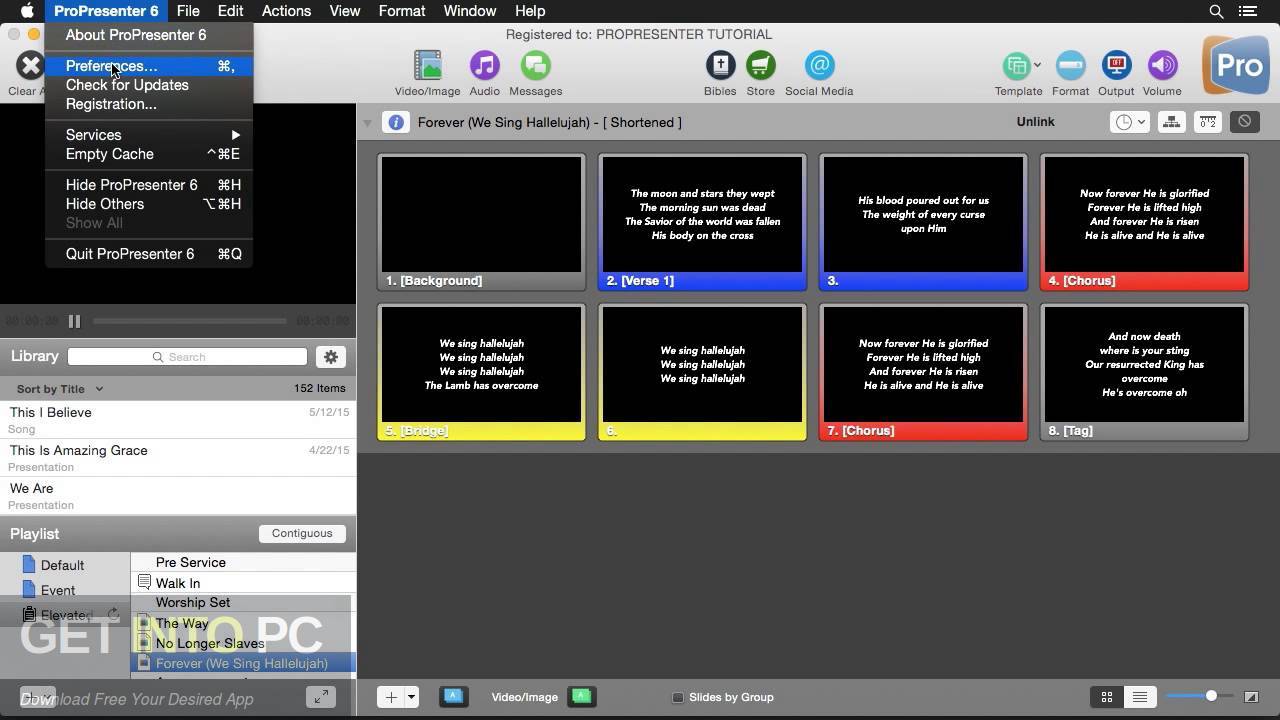1280x720 pixels.
Task: Open Registration… menu entry
Action: pyautogui.click(x=148, y=104)
